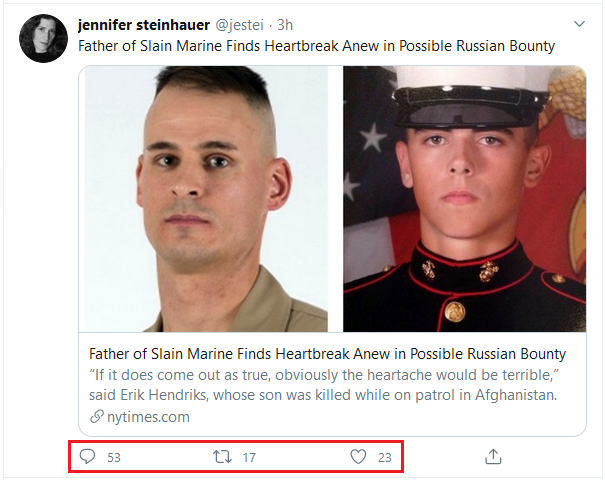
Task: Open the tweet via the 3h timestamp
Action: pyautogui.click(x=285, y=23)
